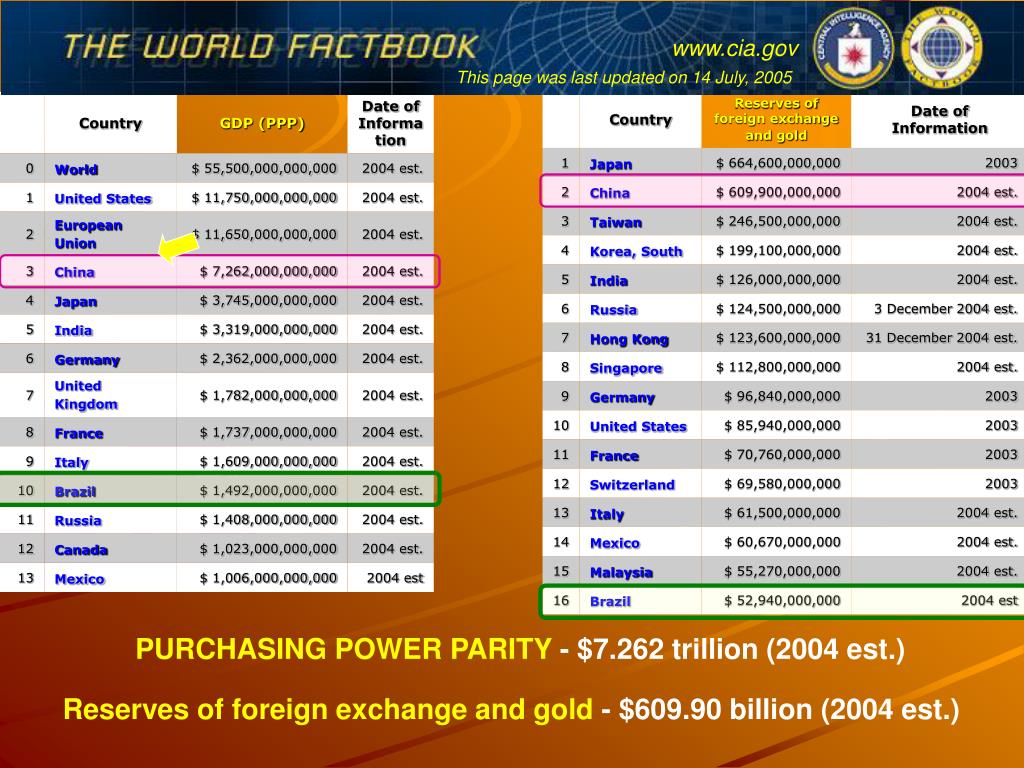The image size is (1024, 768).
Task: Click the GDP (PPP) column header
Action: (262, 123)
